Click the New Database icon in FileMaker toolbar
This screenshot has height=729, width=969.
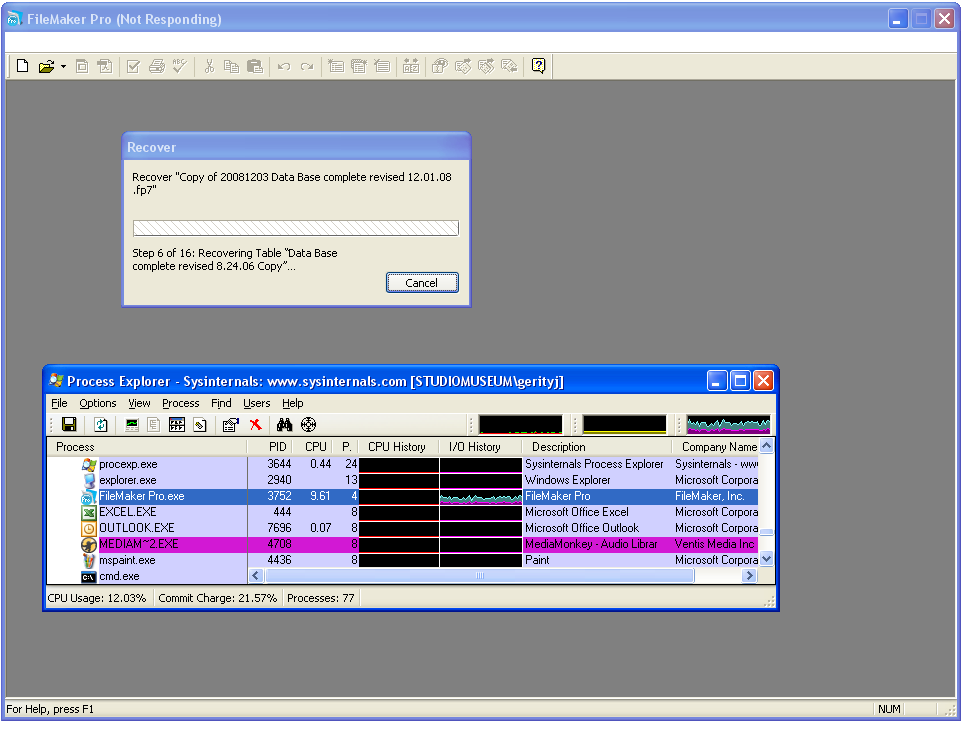(x=22, y=66)
